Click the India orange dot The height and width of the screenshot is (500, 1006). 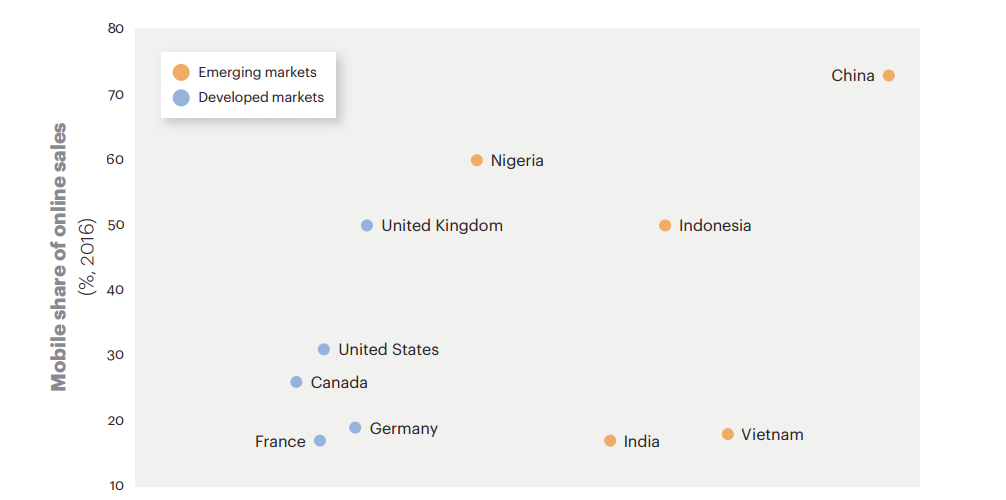610,441
